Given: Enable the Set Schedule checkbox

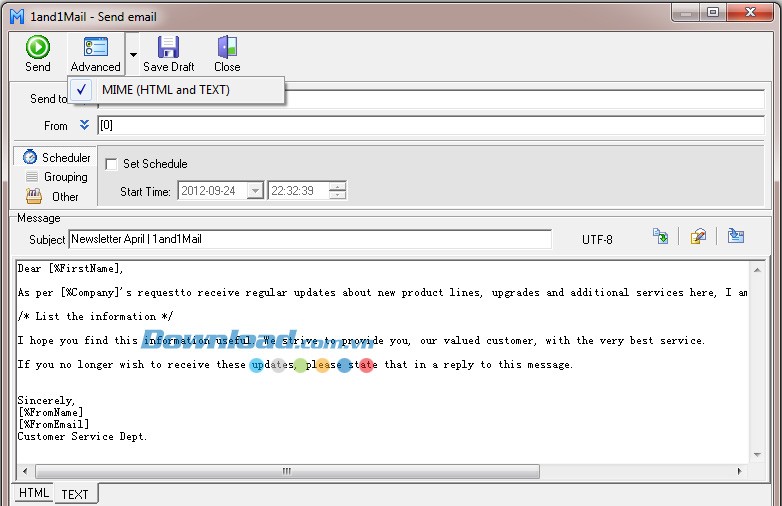Looking at the screenshot, I should click(112, 164).
